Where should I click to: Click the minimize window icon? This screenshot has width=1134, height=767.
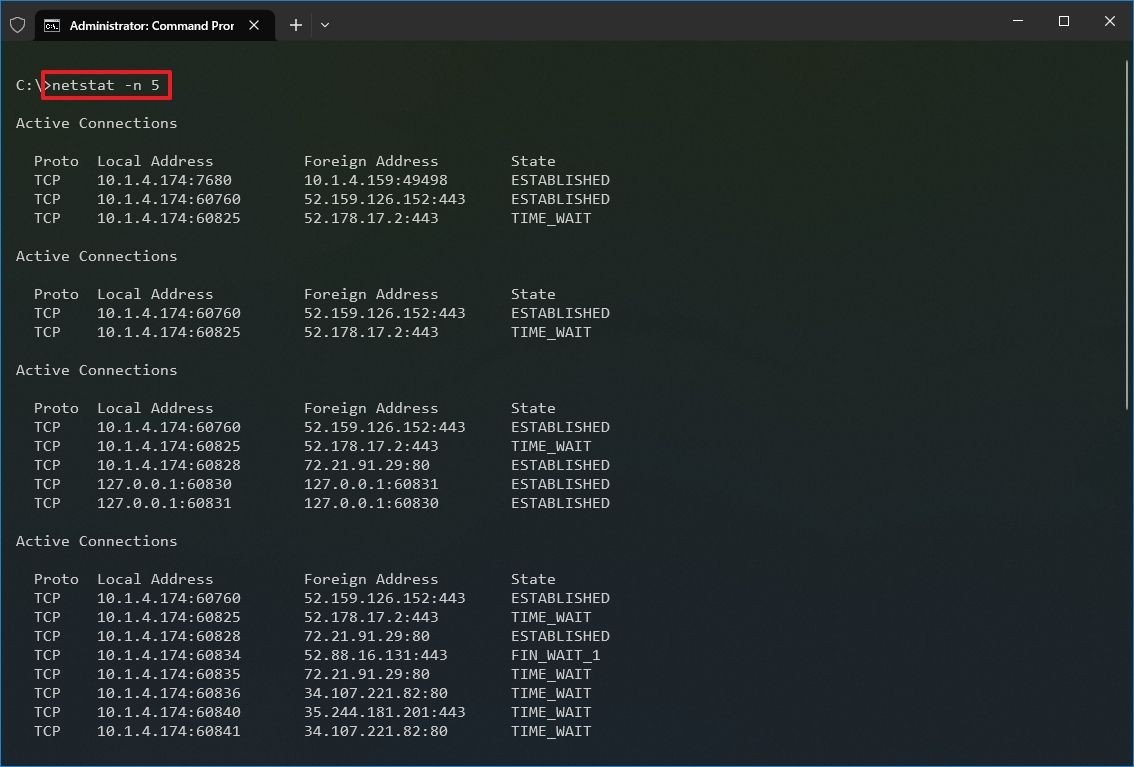tap(1017, 21)
